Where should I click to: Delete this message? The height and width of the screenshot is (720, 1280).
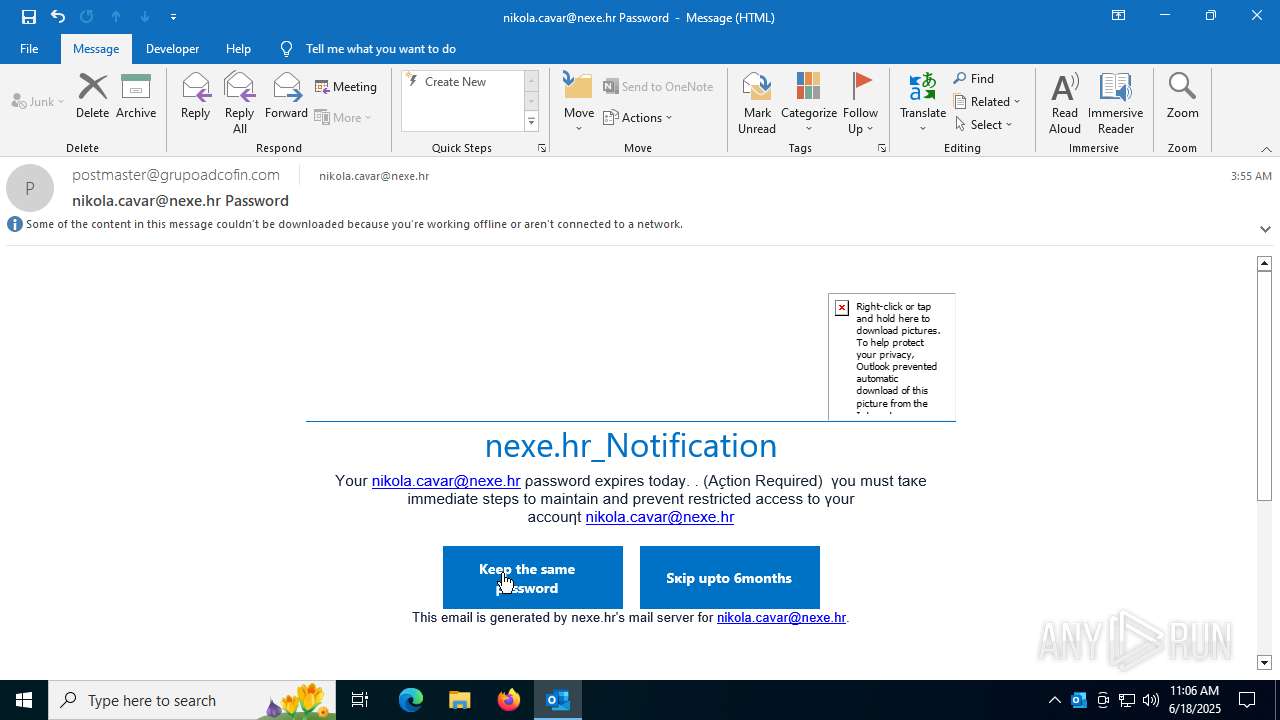(x=92, y=97)
